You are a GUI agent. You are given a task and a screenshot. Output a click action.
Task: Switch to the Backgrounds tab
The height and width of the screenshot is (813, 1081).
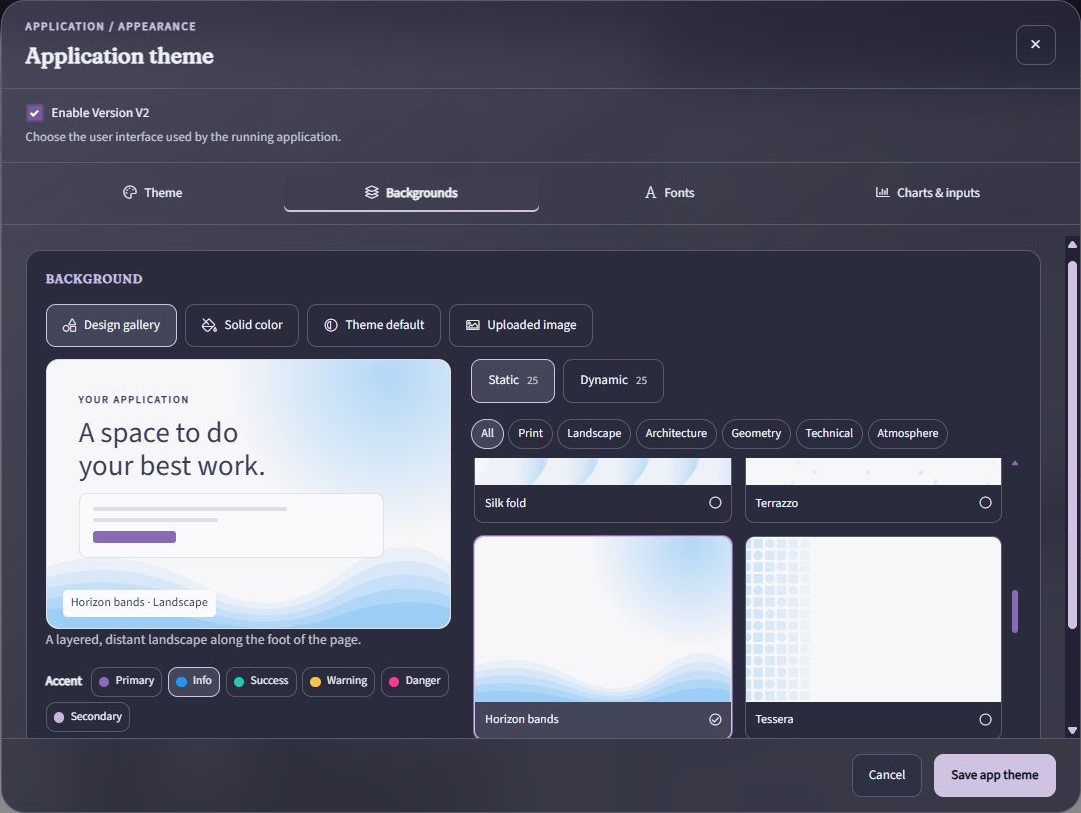coord(411,192)
